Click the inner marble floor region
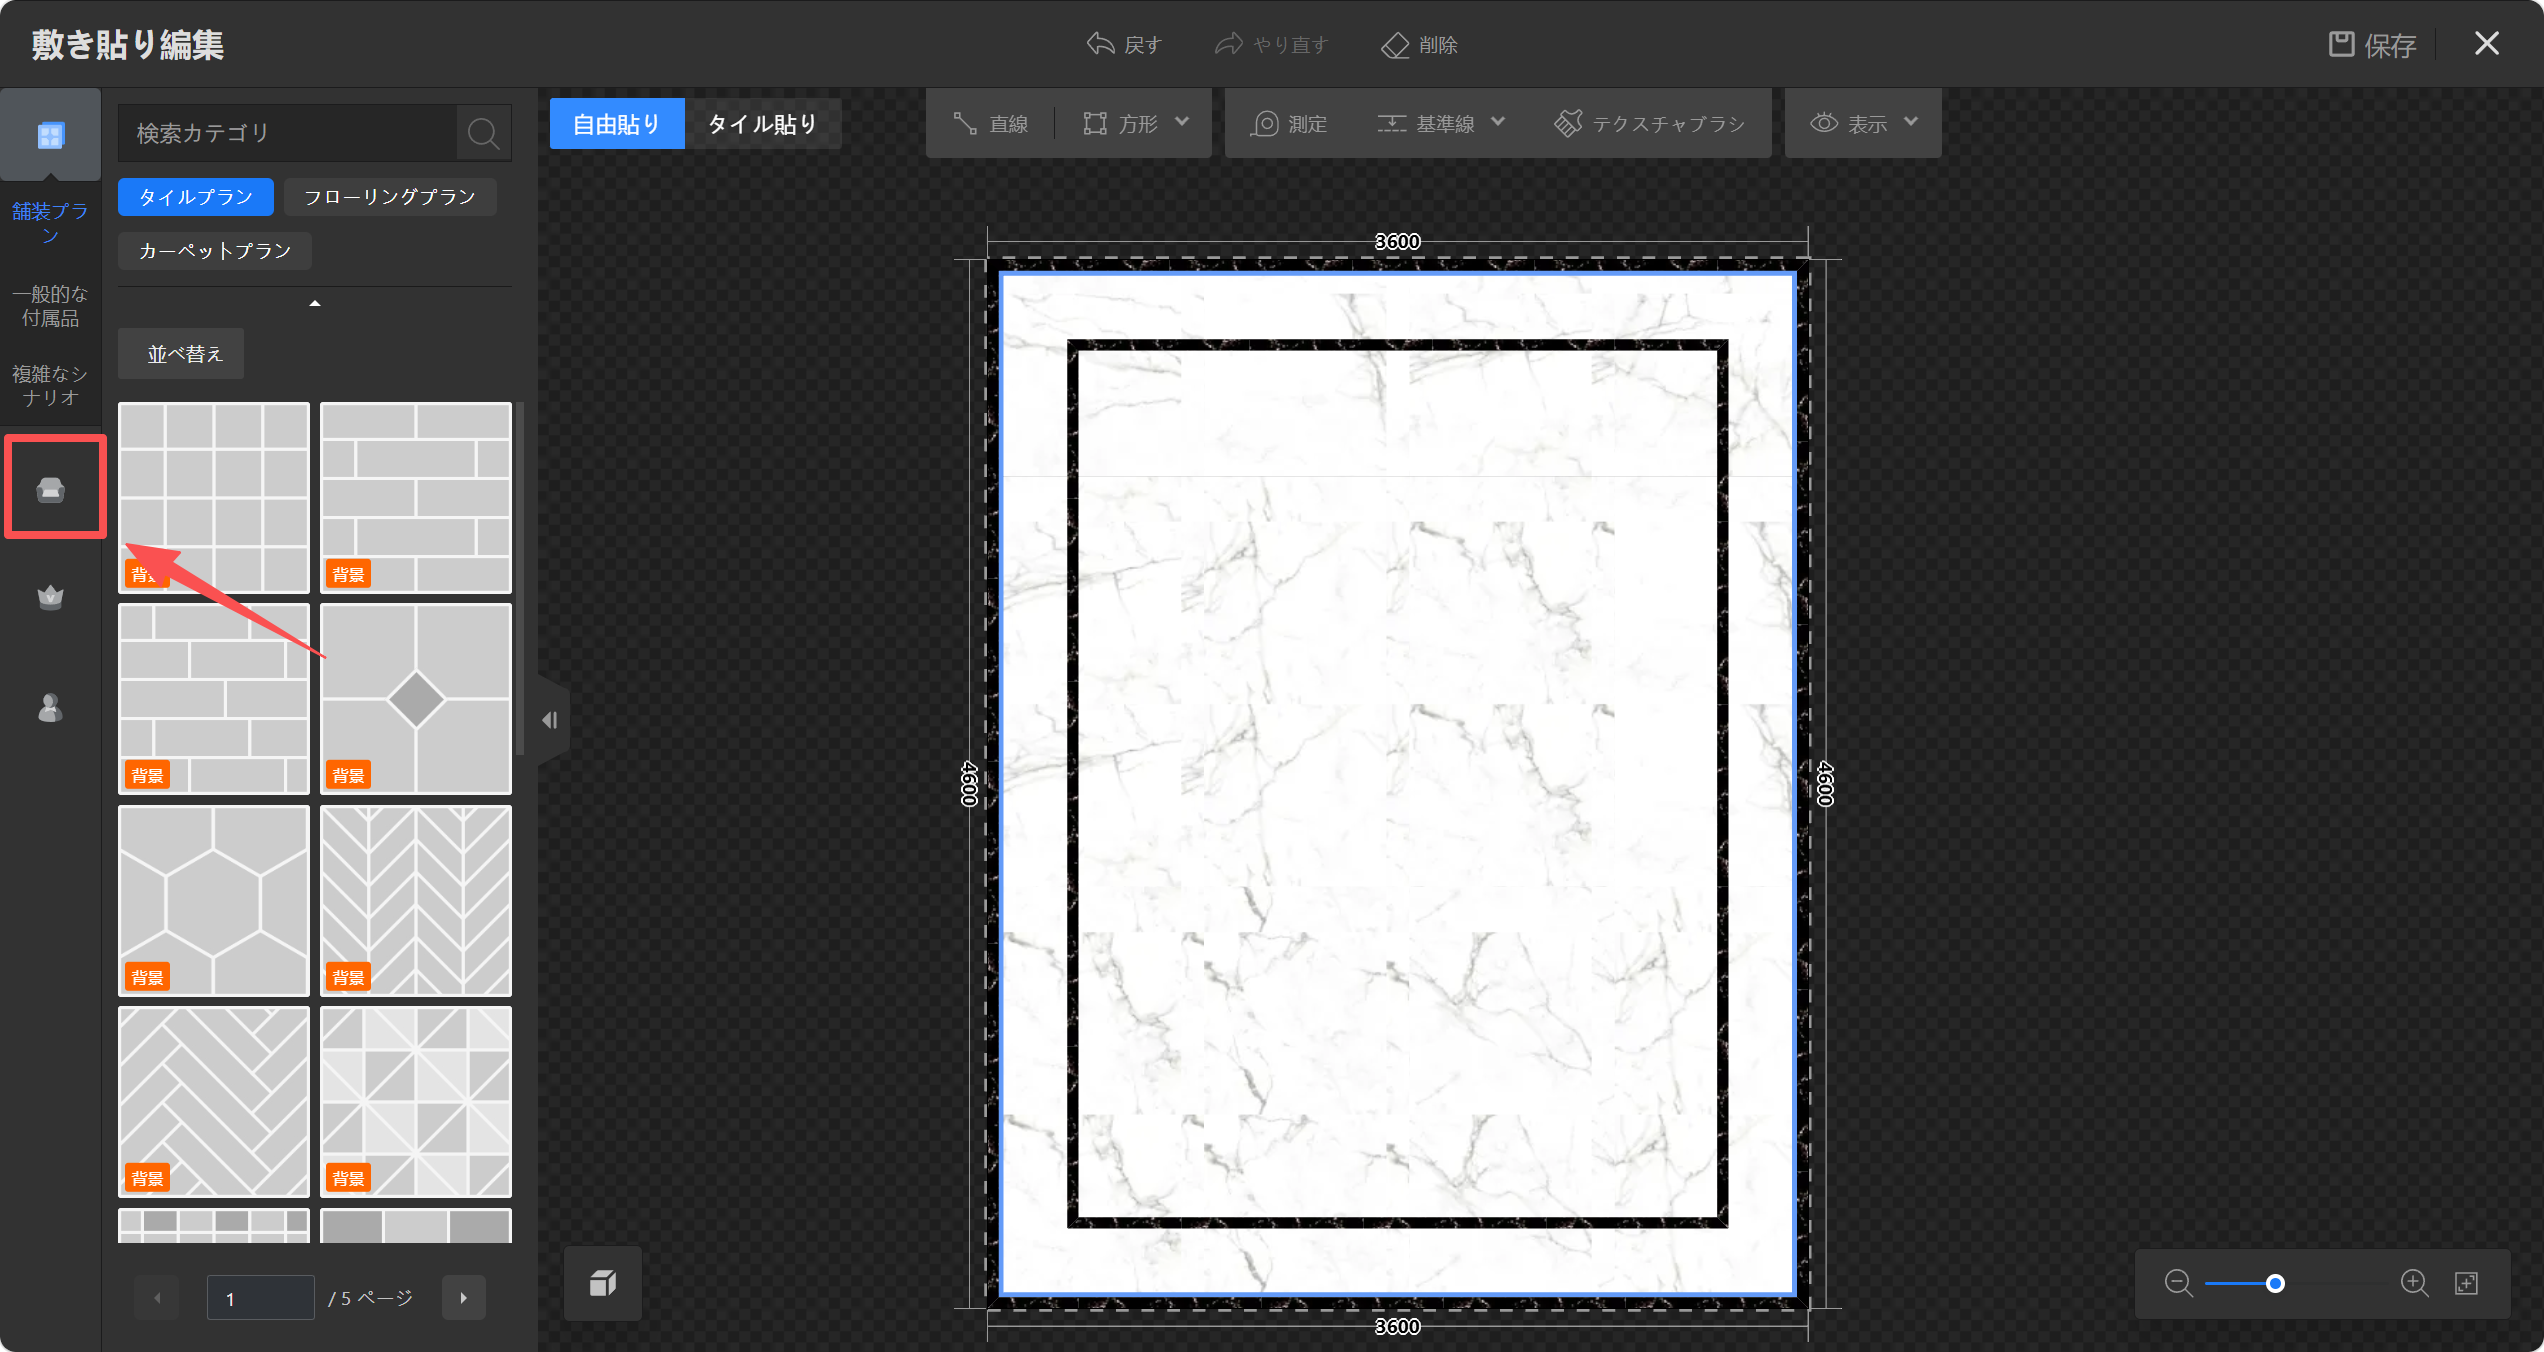The width and height of the screenshot is (2544, 1352). click(x=1397, y=783)
